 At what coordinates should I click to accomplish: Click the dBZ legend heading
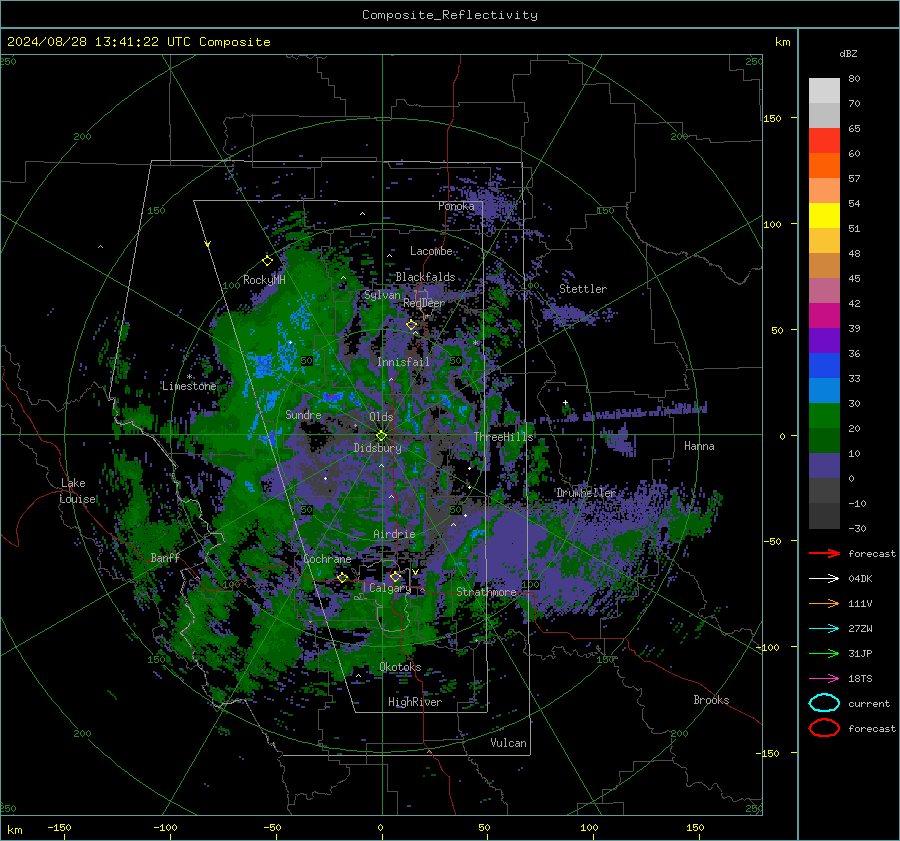pyautogui.click(x=848, y=53)
